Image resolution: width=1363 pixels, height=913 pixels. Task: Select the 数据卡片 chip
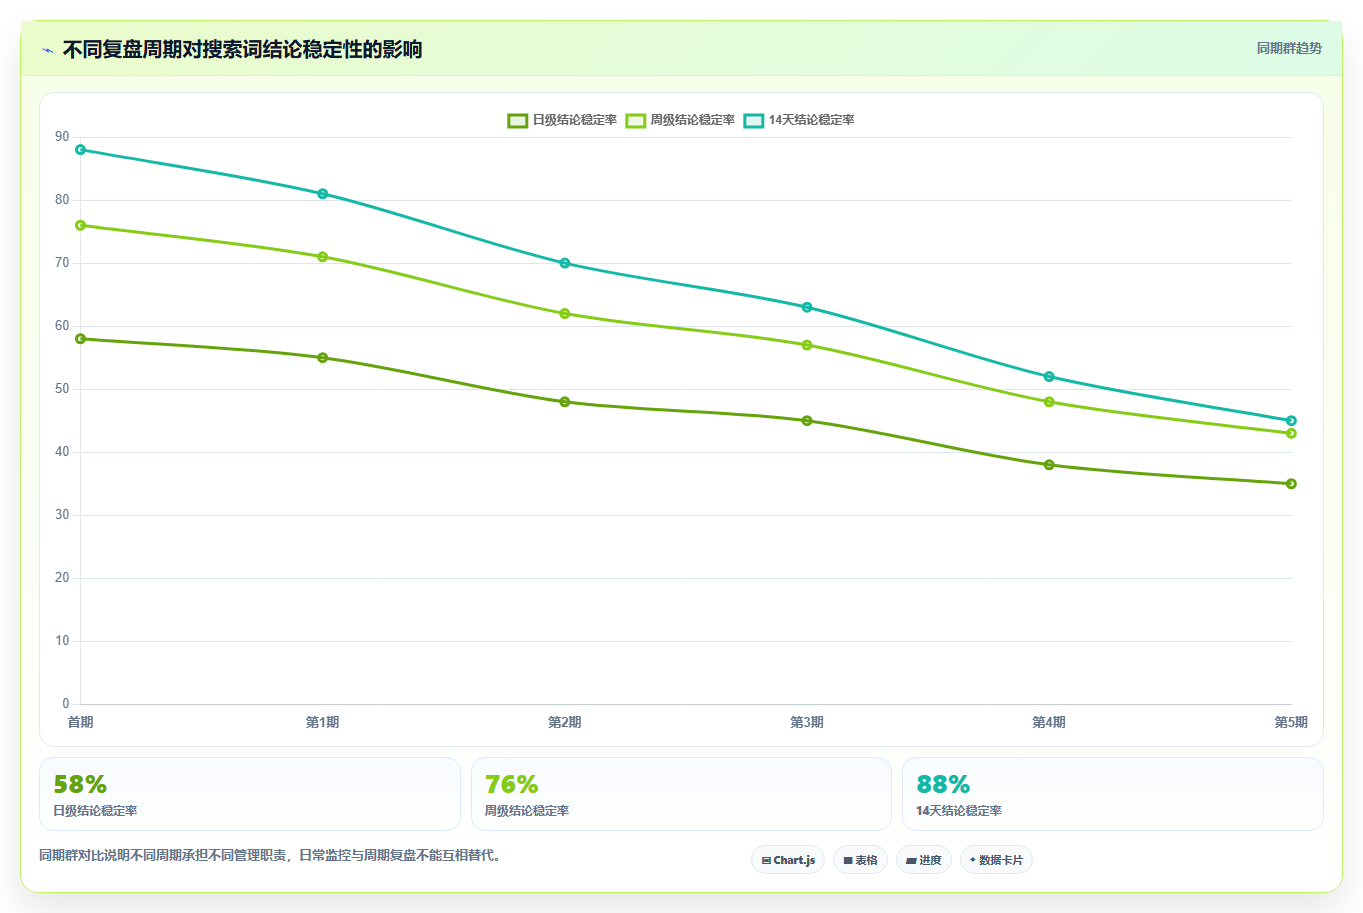[996, 860]
